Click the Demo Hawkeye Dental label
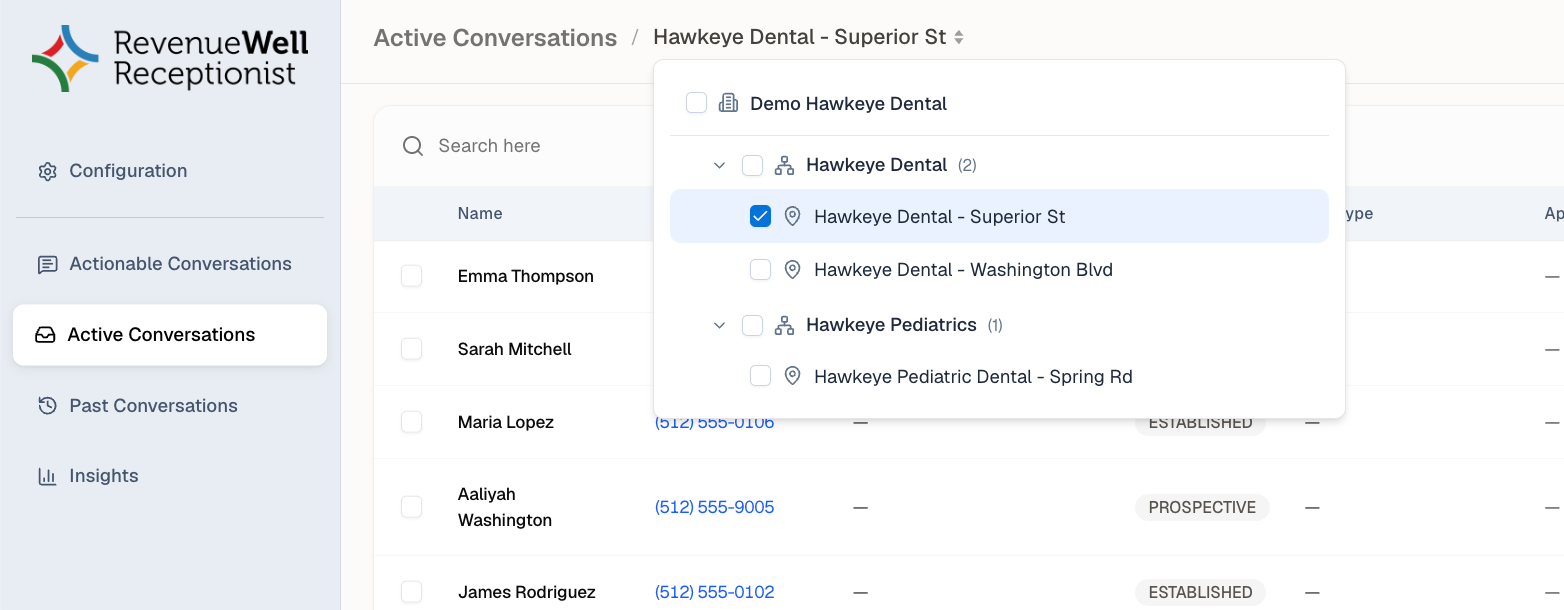The image size is (1564, 610). [x=849, y=103]
